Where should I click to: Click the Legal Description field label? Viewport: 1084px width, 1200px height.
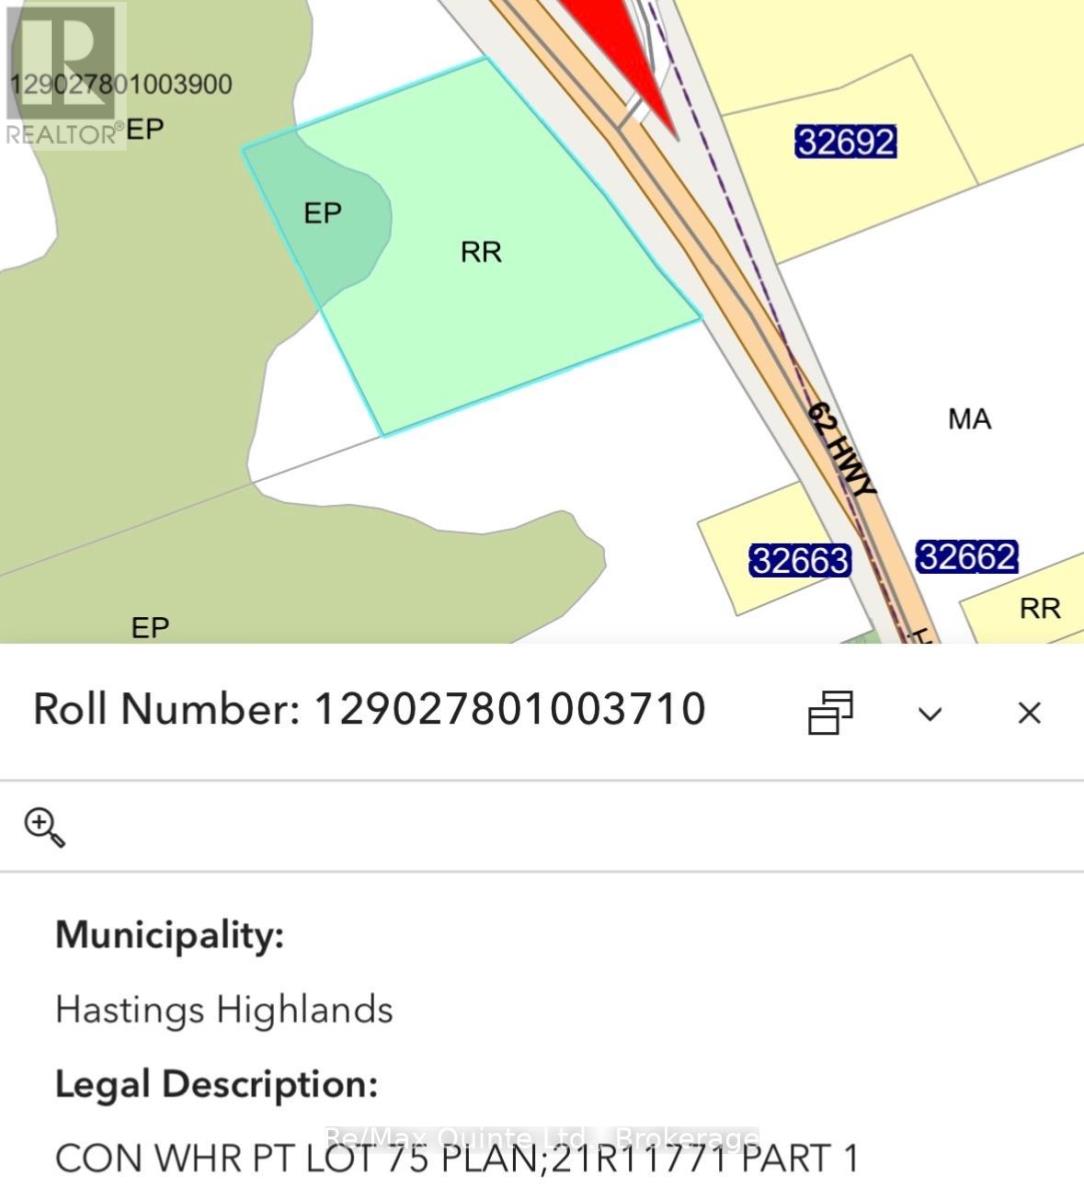coord(217,1084)
